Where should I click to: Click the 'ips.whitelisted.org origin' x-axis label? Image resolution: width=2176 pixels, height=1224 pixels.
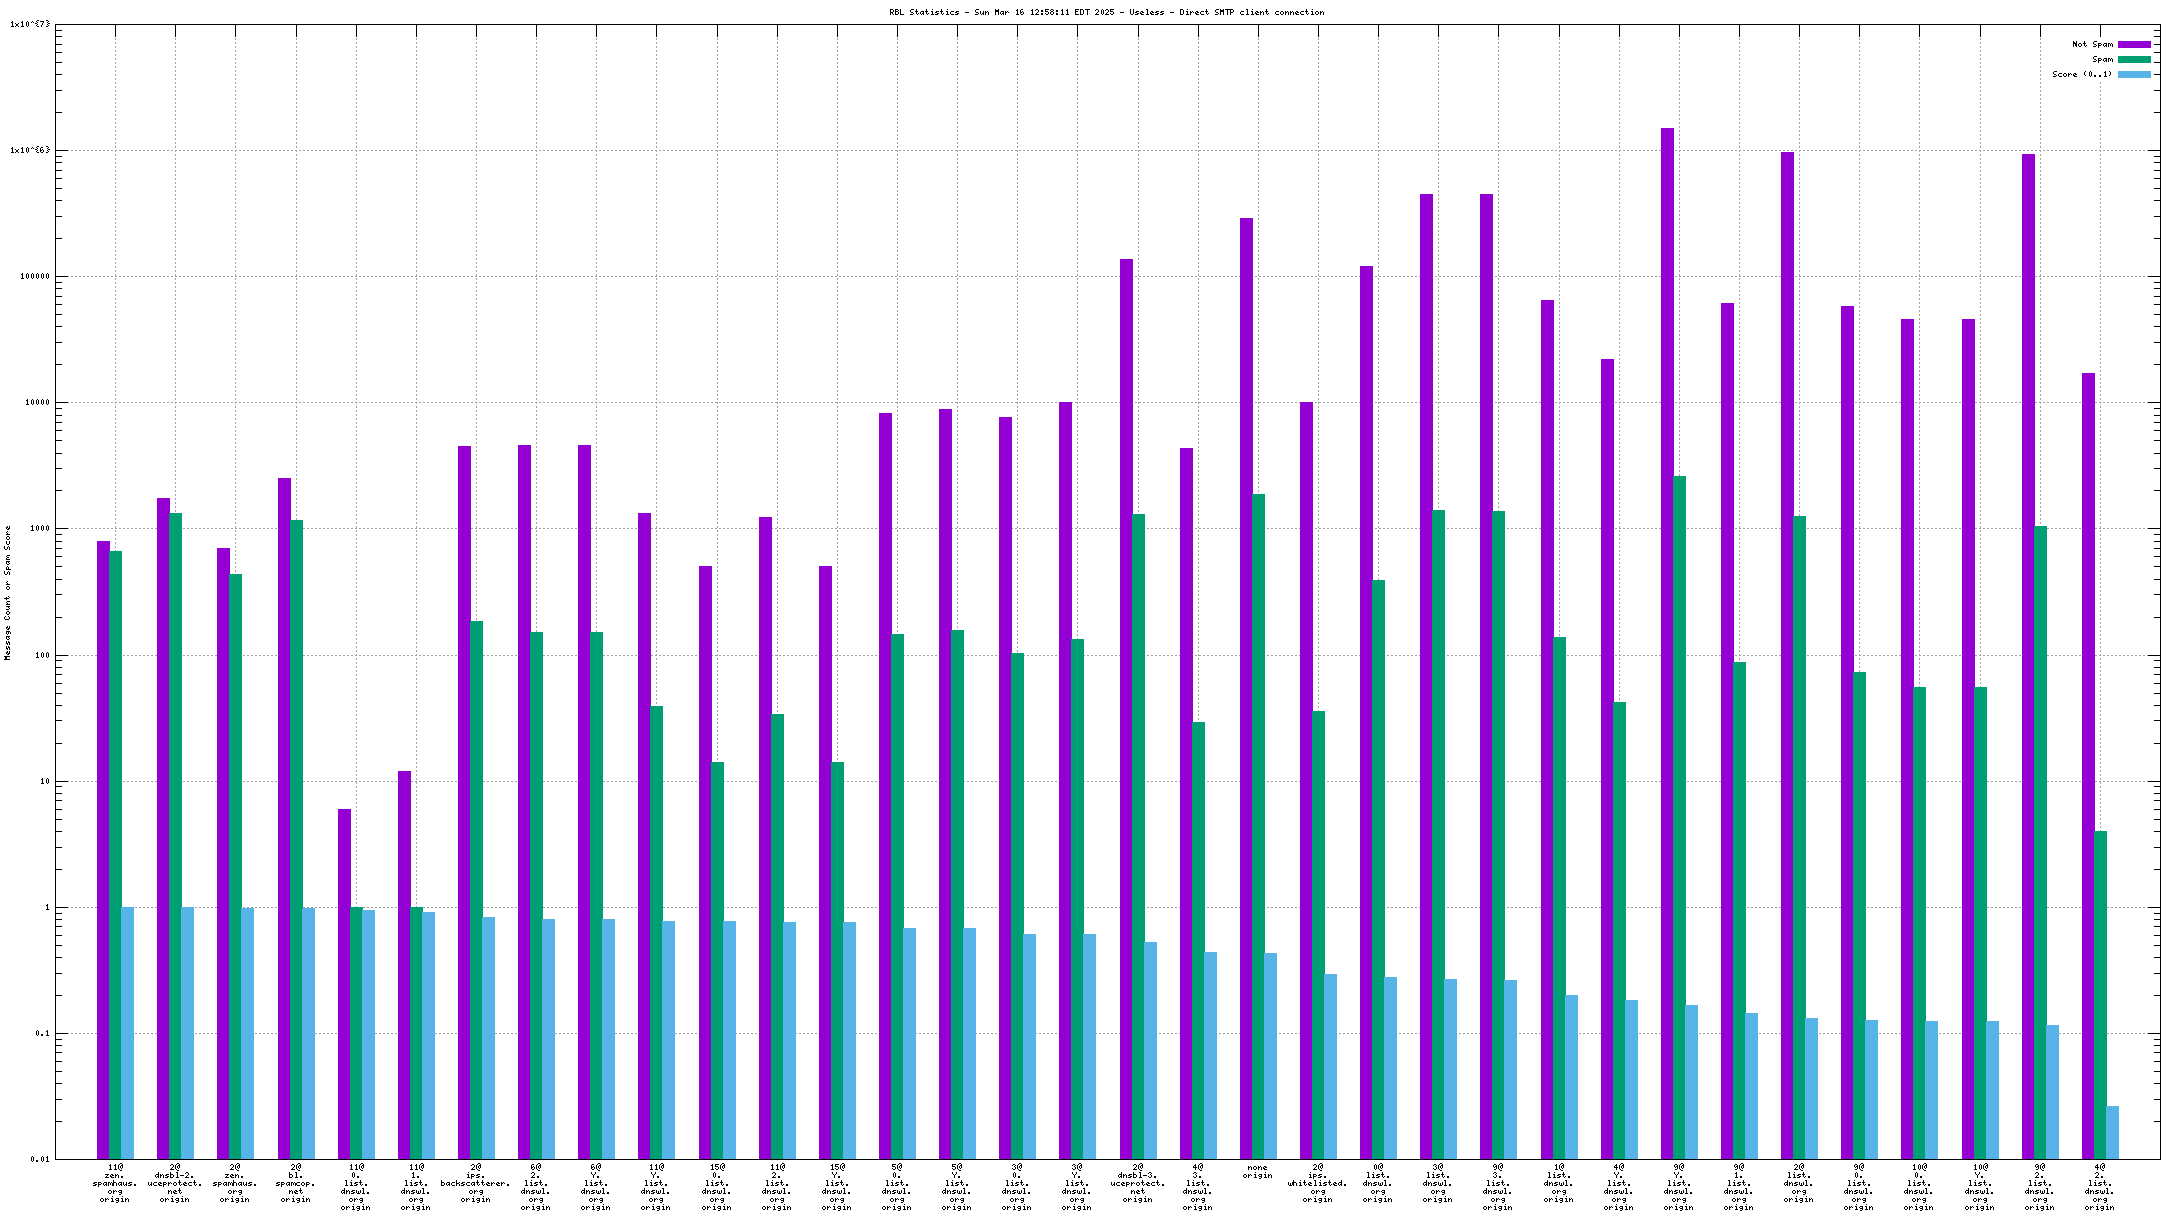click(1318, 1183)
